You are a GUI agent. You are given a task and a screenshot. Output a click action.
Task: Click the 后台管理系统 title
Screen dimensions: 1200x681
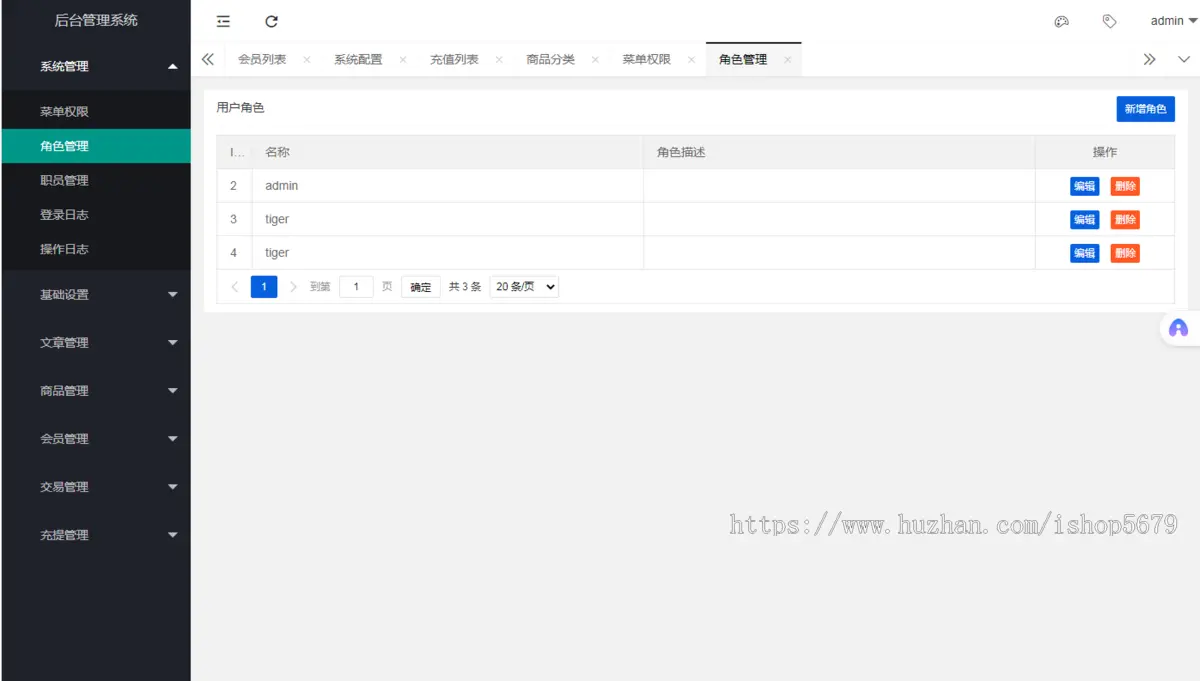pos(96,20)
